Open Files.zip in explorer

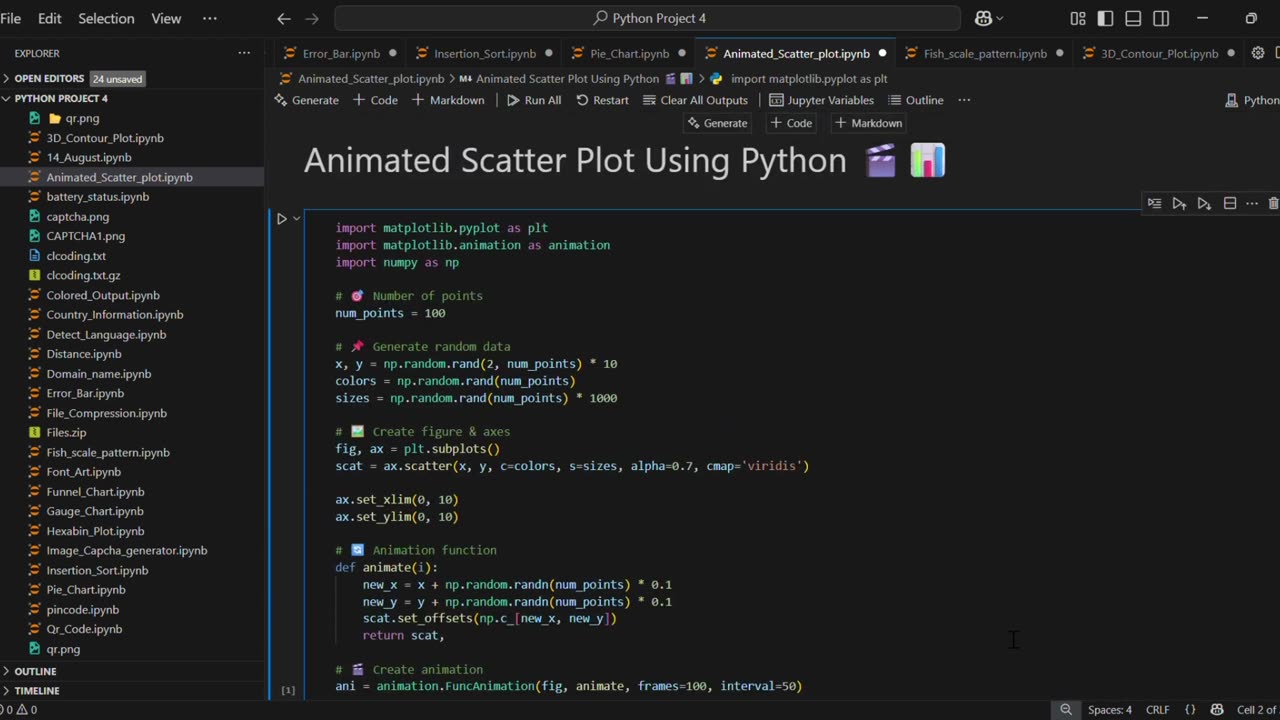pyautogui.click(x=66, y=432)
